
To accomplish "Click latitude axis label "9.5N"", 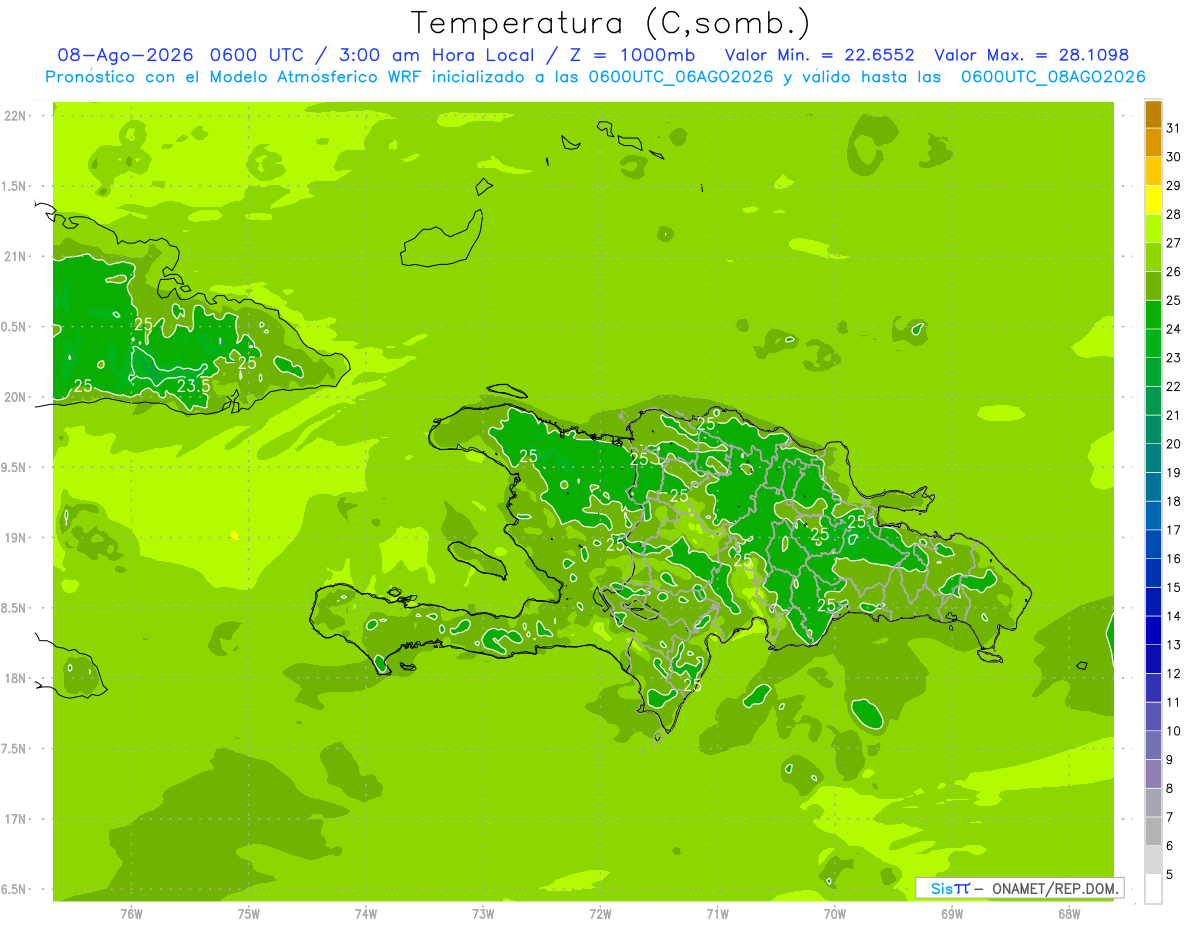I will [14, 467].
